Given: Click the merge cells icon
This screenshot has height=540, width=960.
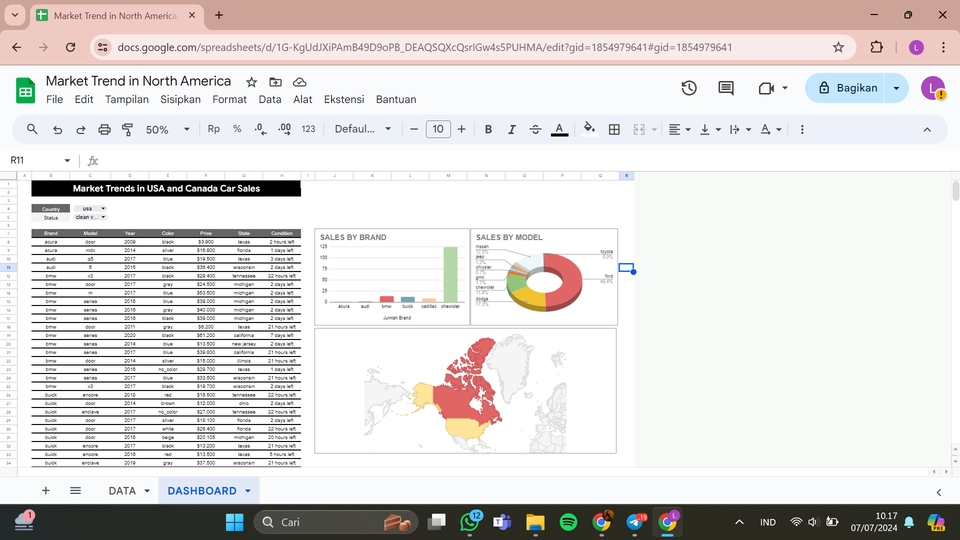Looking at the screenshot, I should tap(639, 129).
